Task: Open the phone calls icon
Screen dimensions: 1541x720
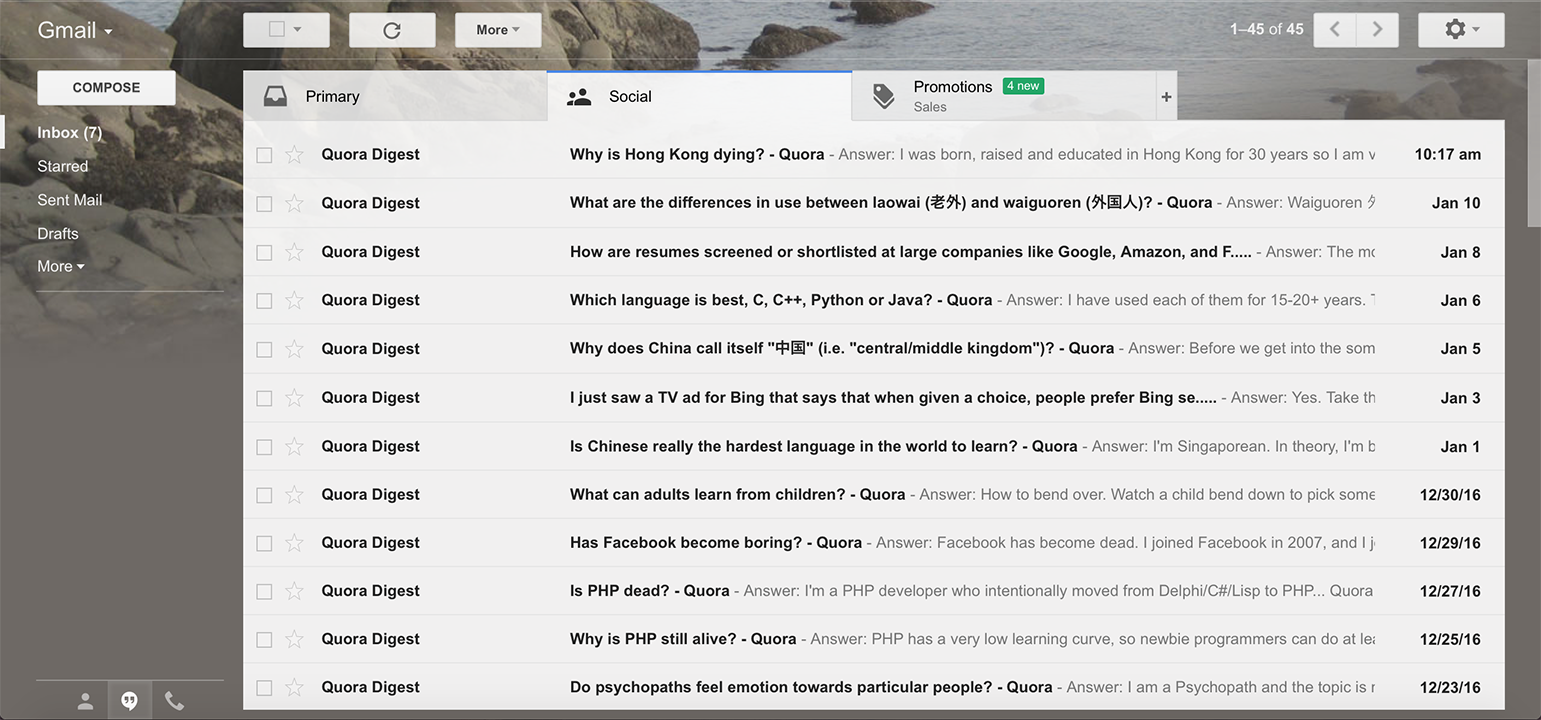Action: coord(174,701)
